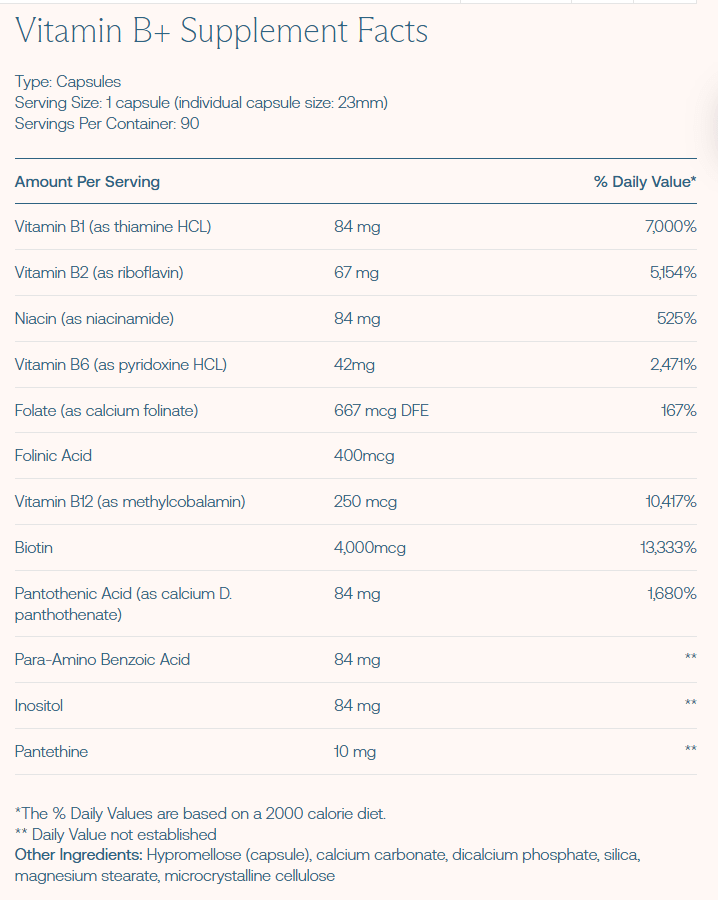Click the Vitamin B12 methylcobalamin label
Image resolution: width=718 pixels, height=900 pixels.
point(130,502)
